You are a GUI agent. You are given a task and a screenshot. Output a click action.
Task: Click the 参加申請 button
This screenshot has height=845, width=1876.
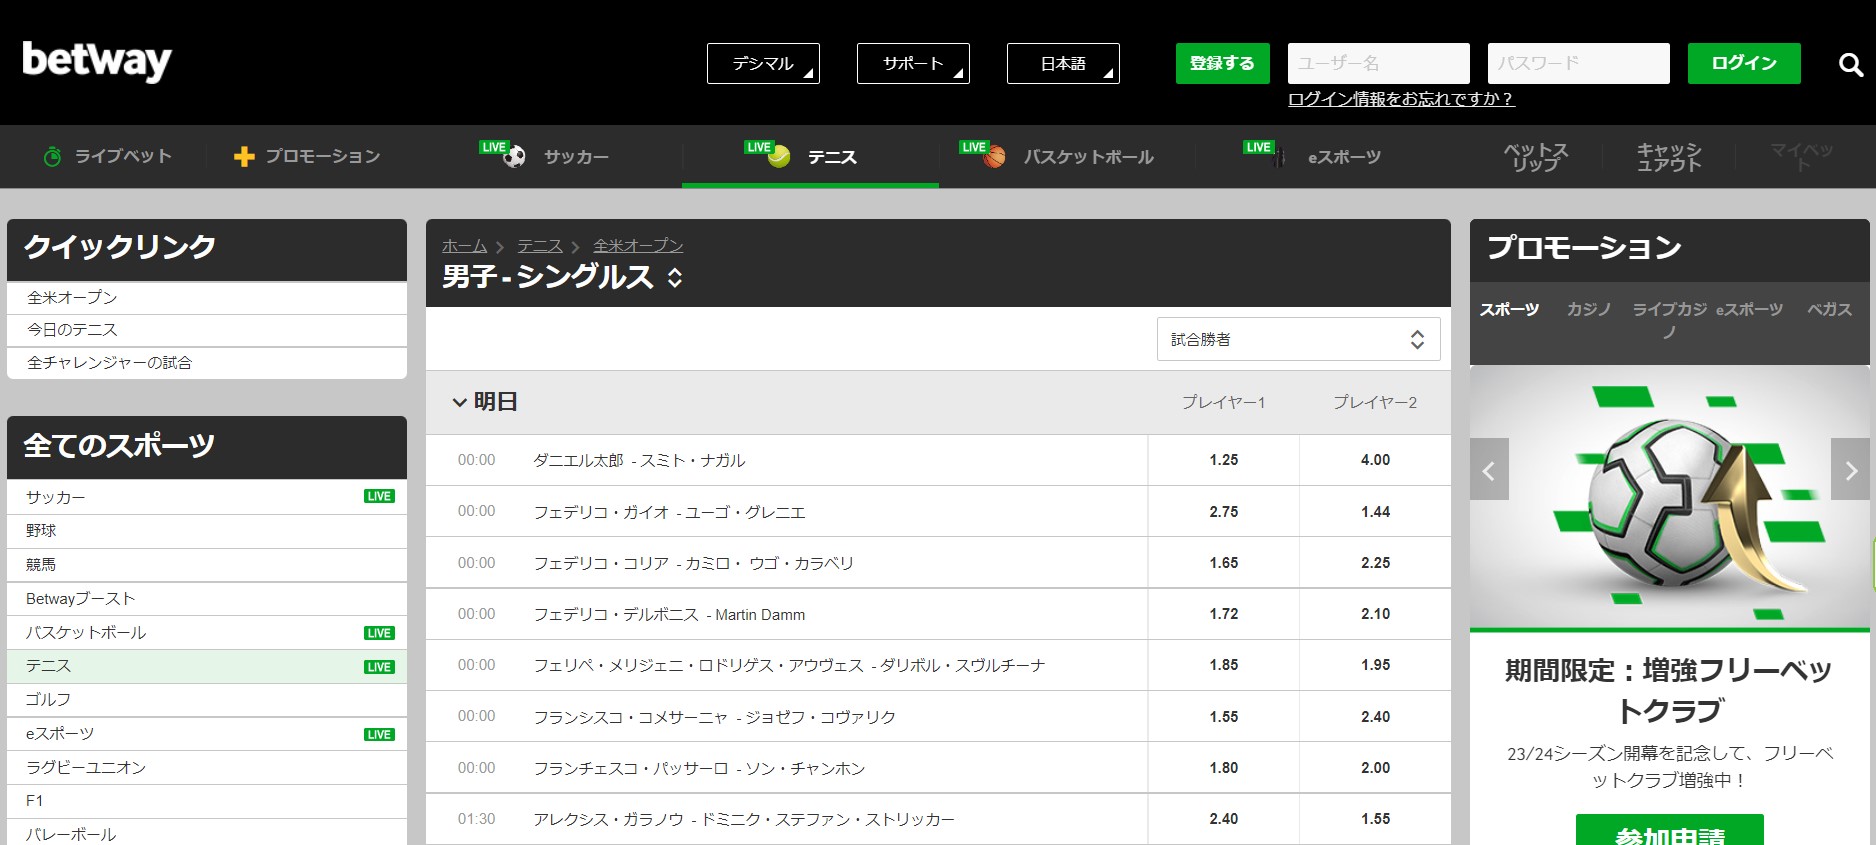click(1669, 831)
